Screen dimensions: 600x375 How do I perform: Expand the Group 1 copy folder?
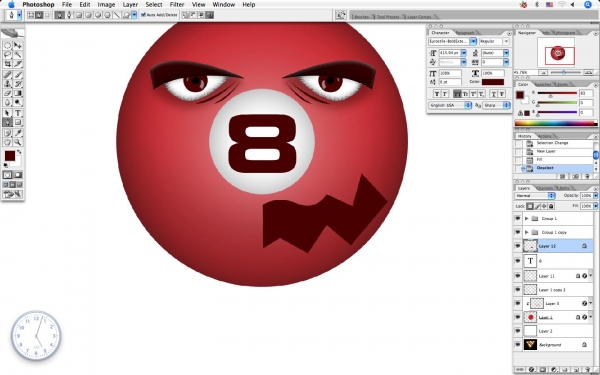pos(527,232)
